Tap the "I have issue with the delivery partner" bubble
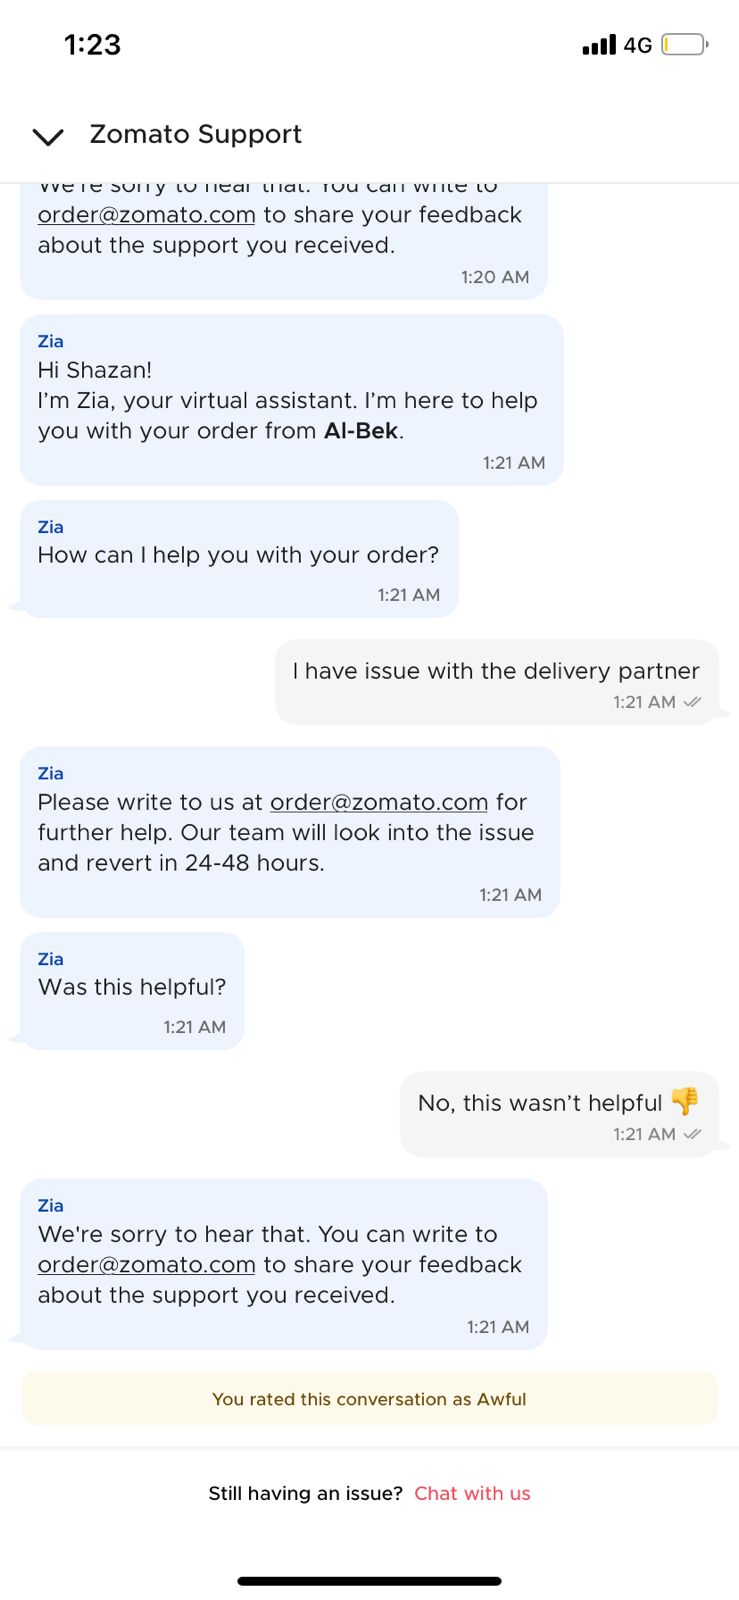 coord(496,681)
